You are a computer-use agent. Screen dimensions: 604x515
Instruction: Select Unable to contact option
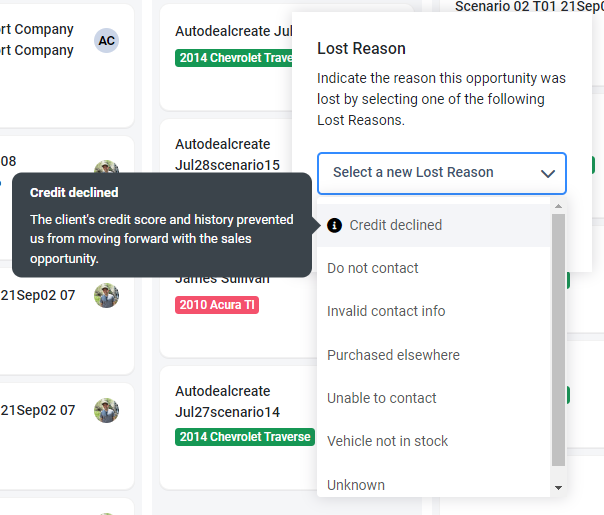pos(434,398)
